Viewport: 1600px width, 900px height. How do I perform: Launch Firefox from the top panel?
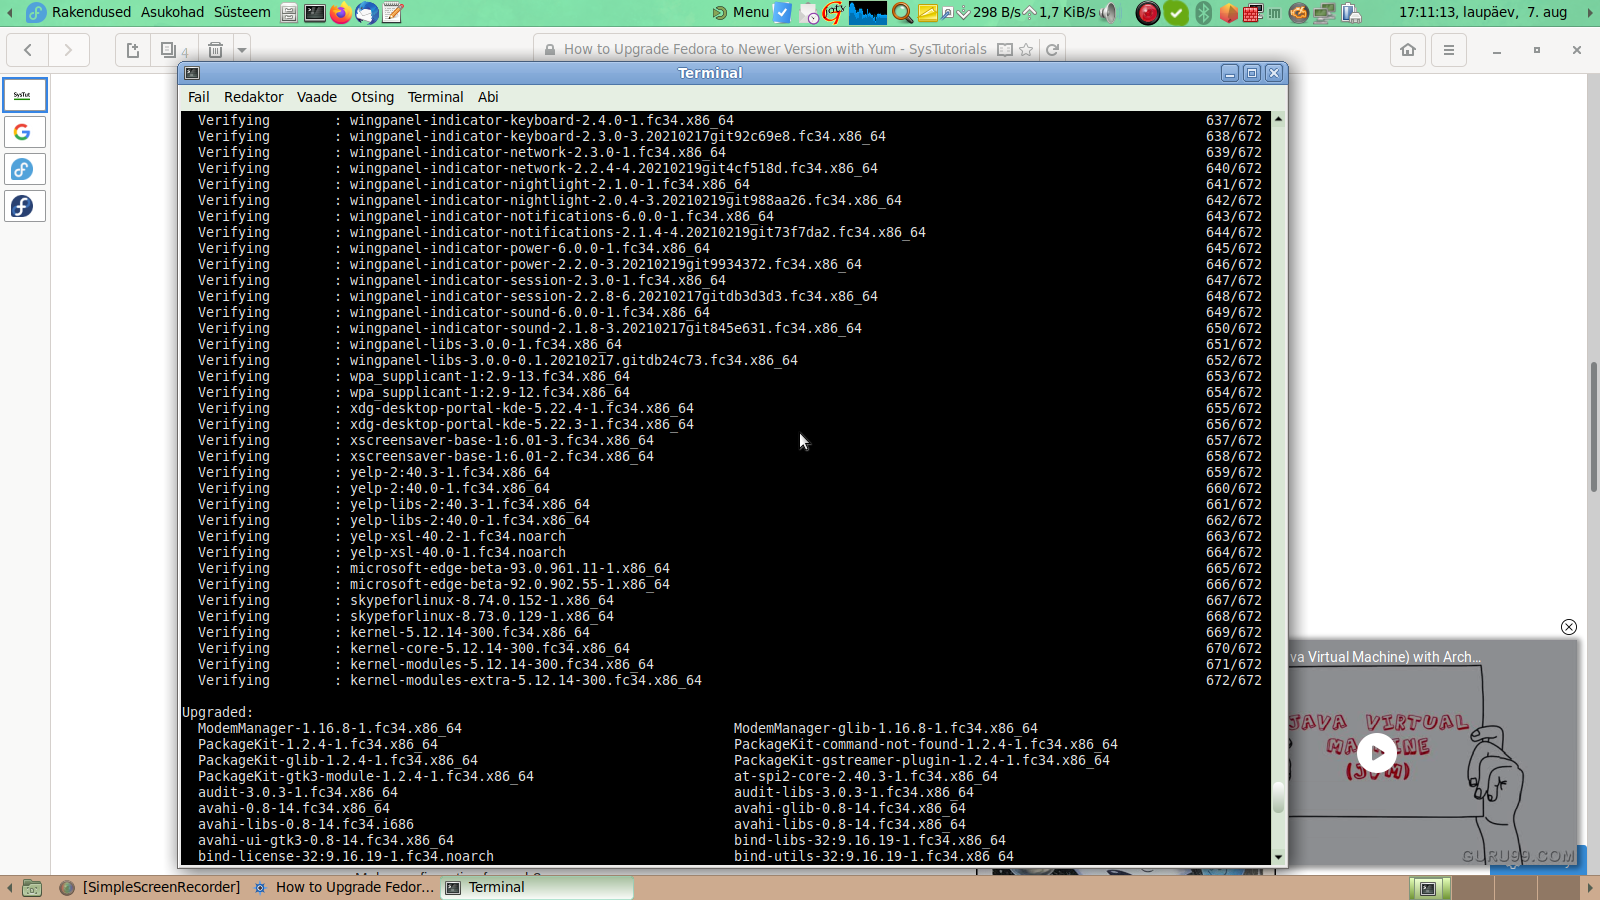click(x=341, y=13)
